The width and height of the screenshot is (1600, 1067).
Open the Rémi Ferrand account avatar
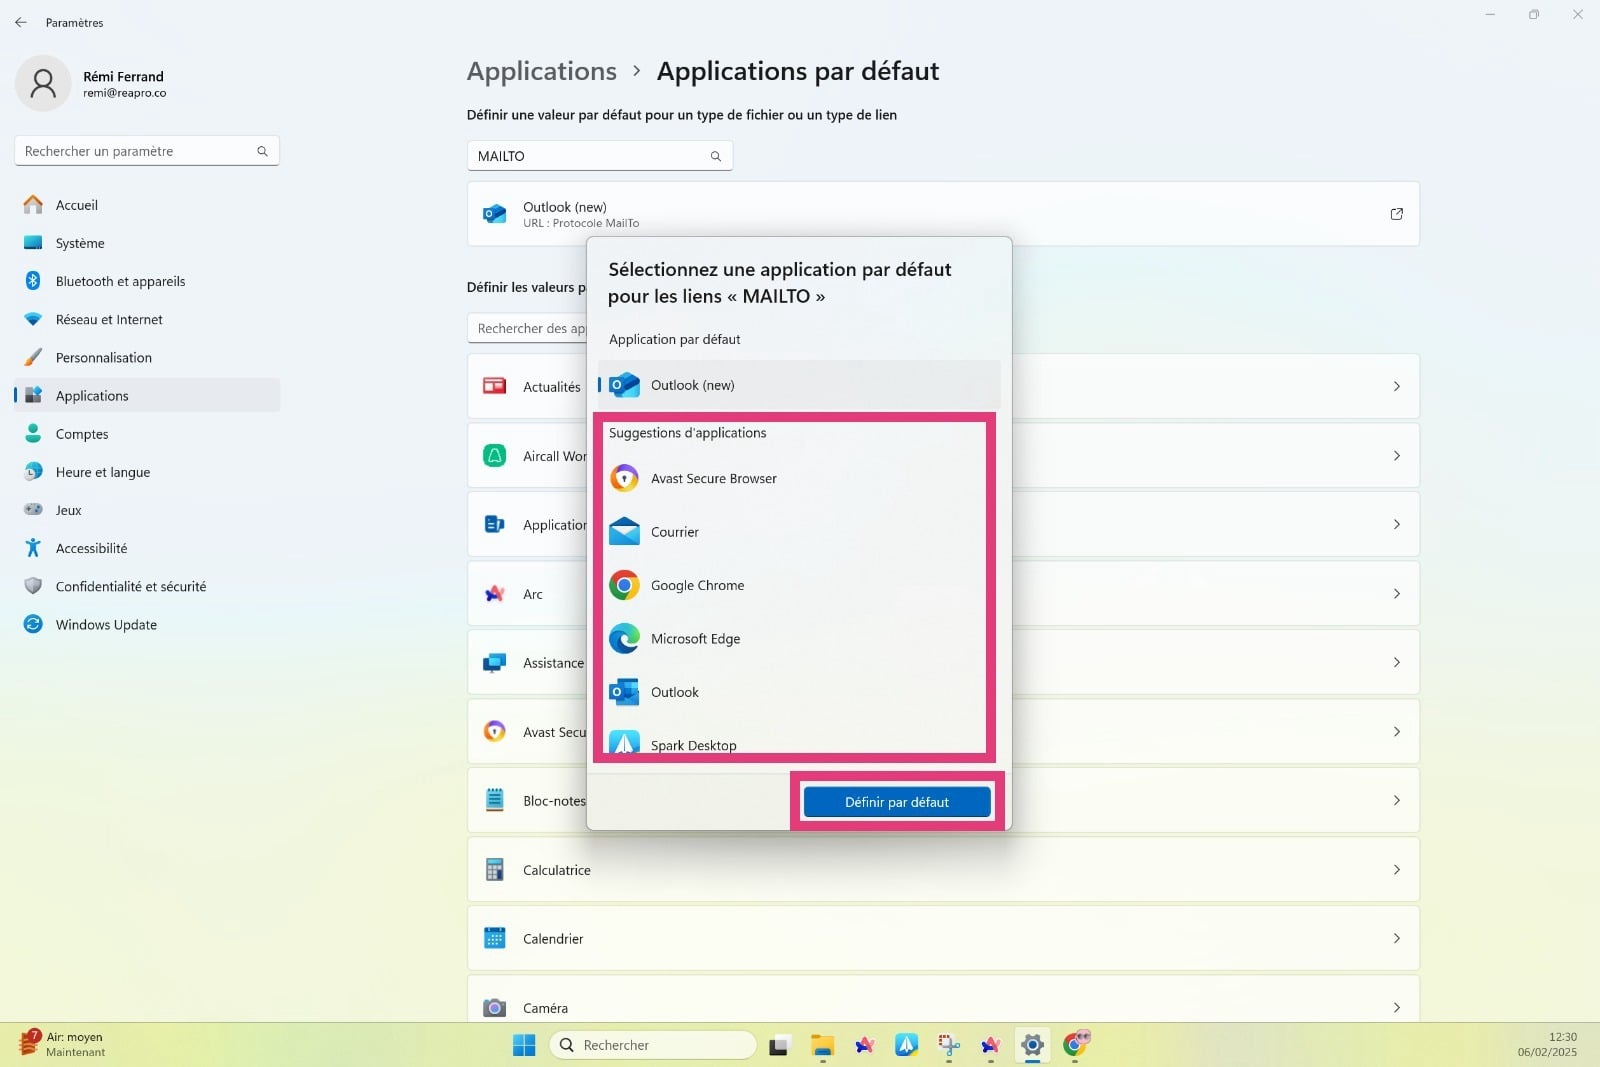click(x=43, y=83)
